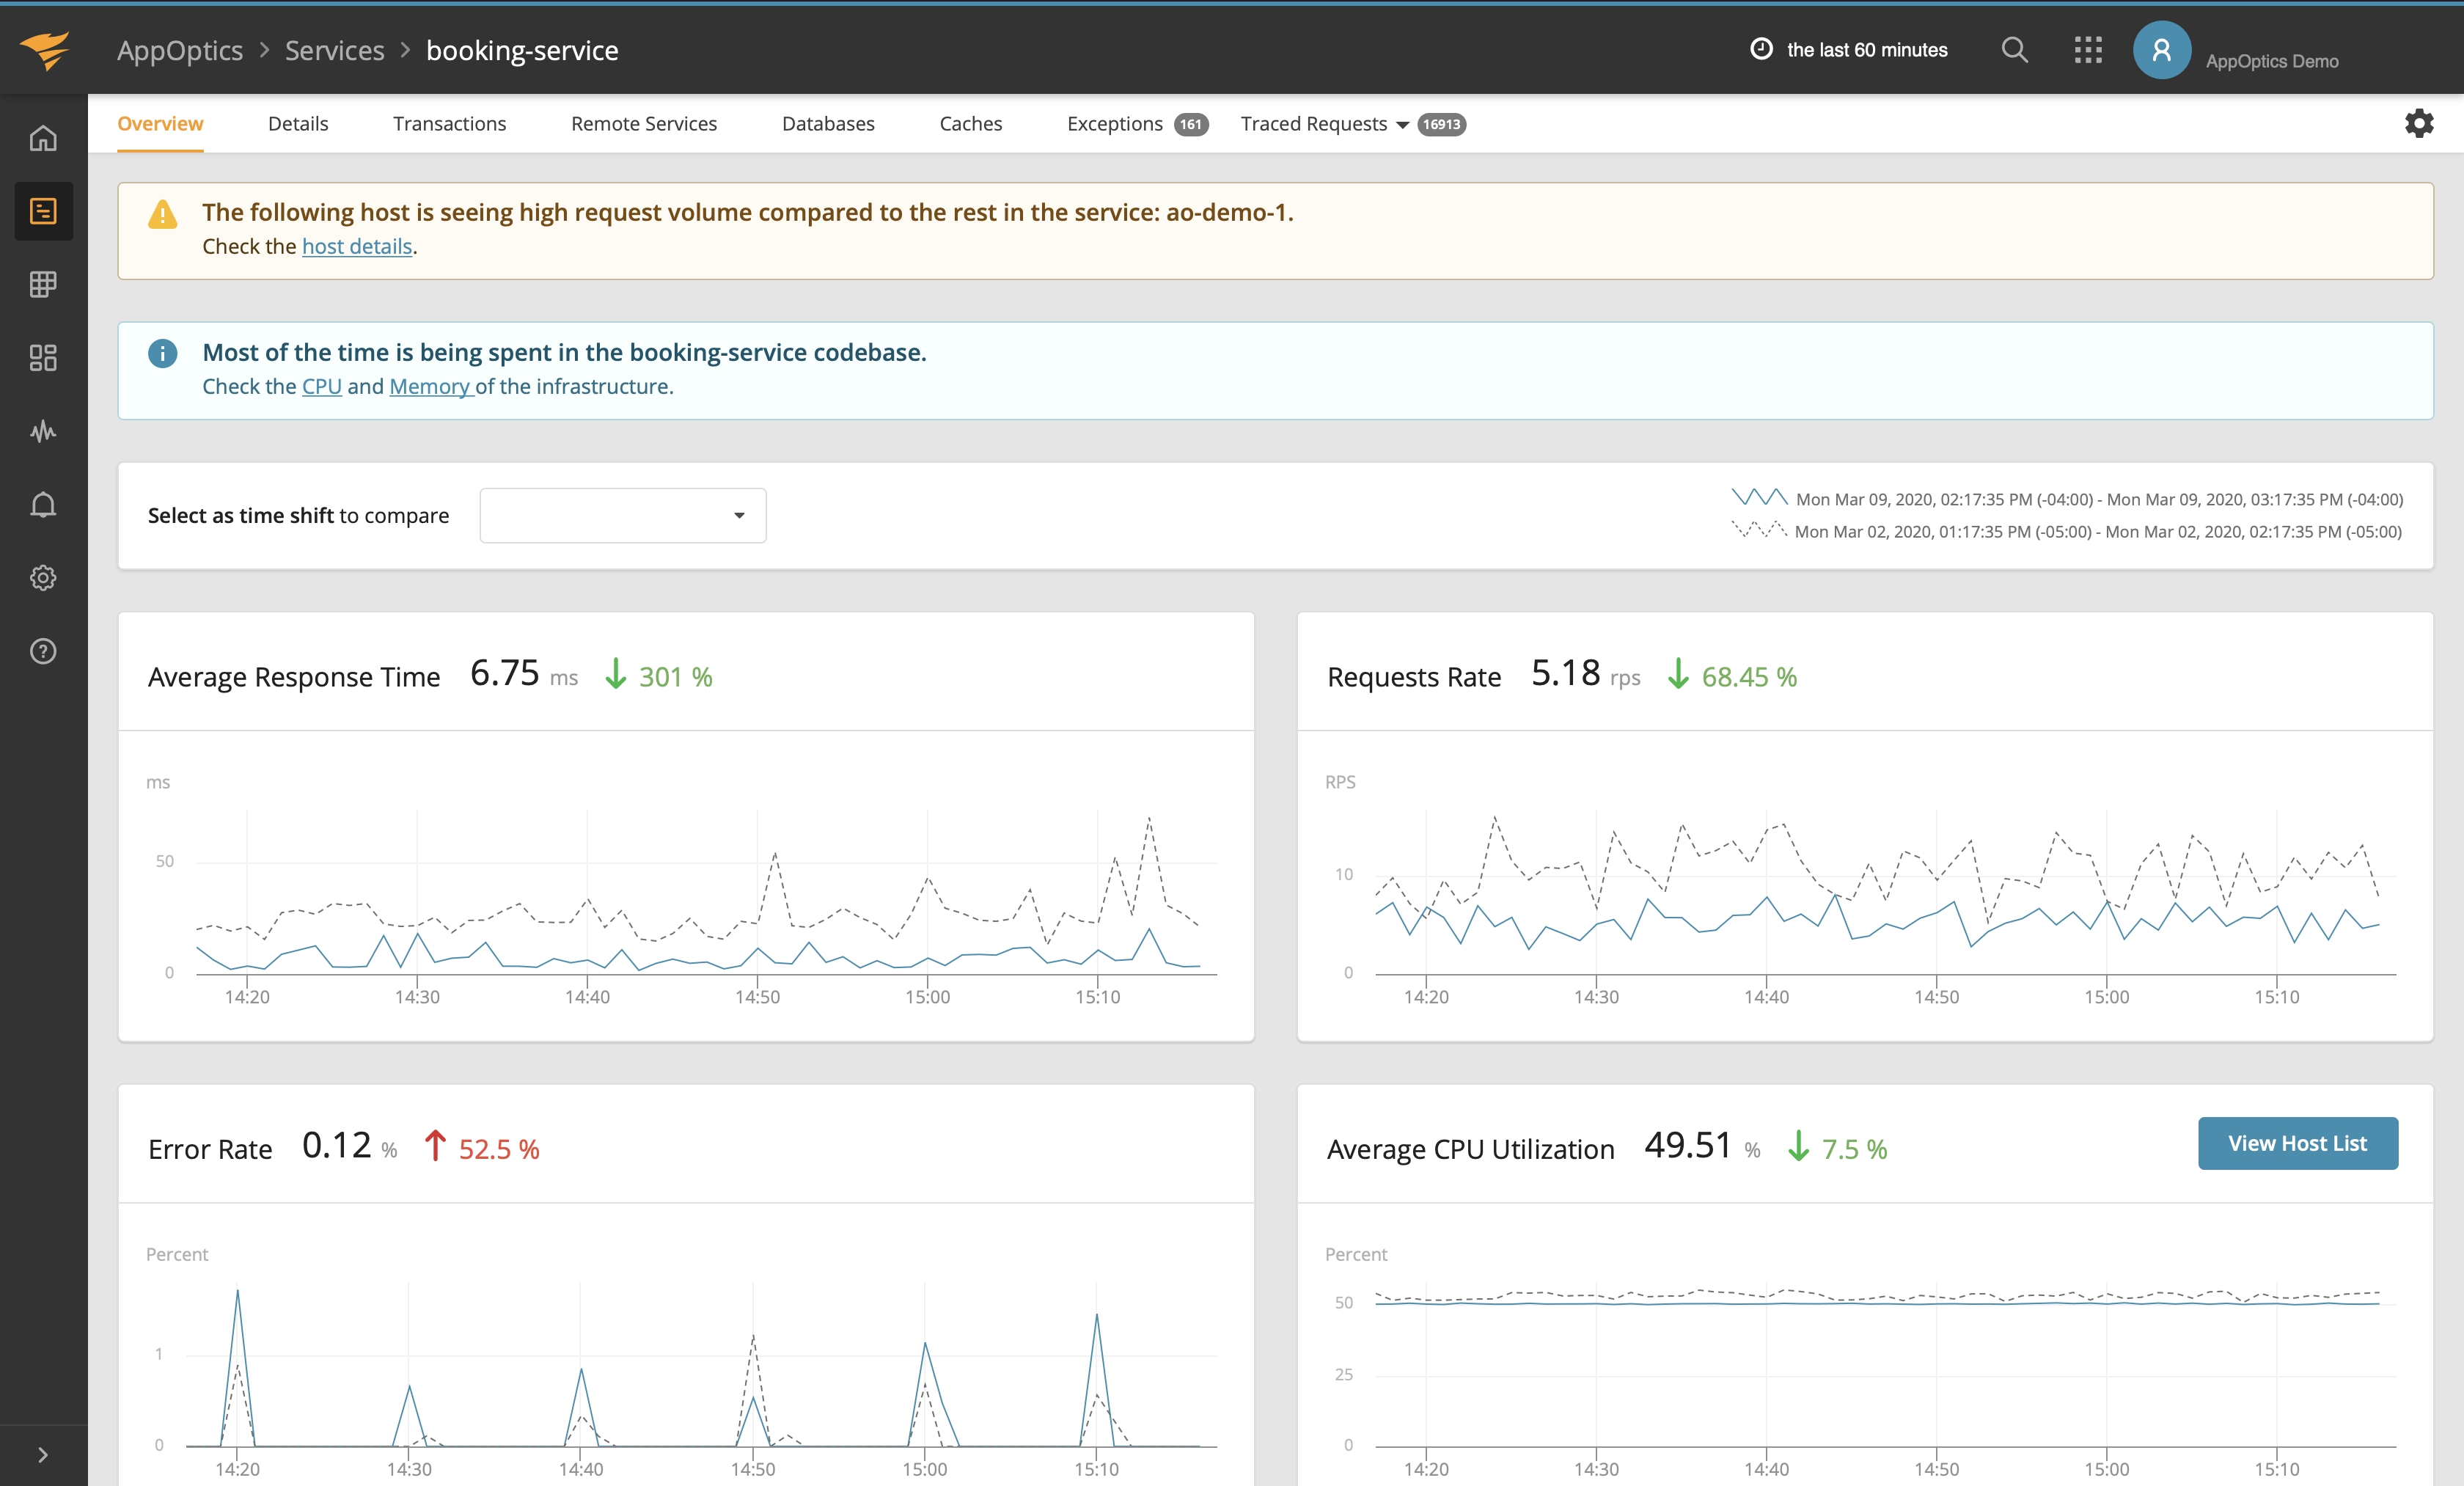The height and width of the screenshot is (1486, 2464).
Task: Open the Metrics pulse sidebar icon
Action: click(43, 431)
